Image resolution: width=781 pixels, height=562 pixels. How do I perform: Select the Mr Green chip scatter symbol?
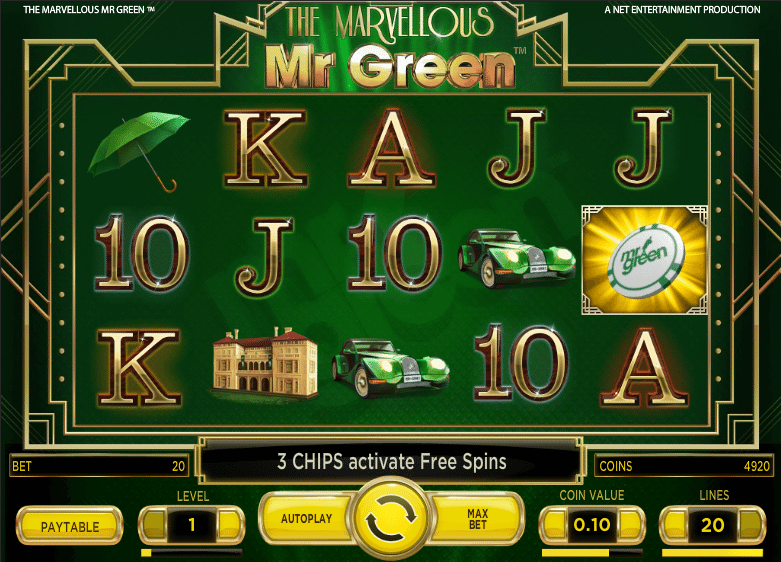coord(645,260)
